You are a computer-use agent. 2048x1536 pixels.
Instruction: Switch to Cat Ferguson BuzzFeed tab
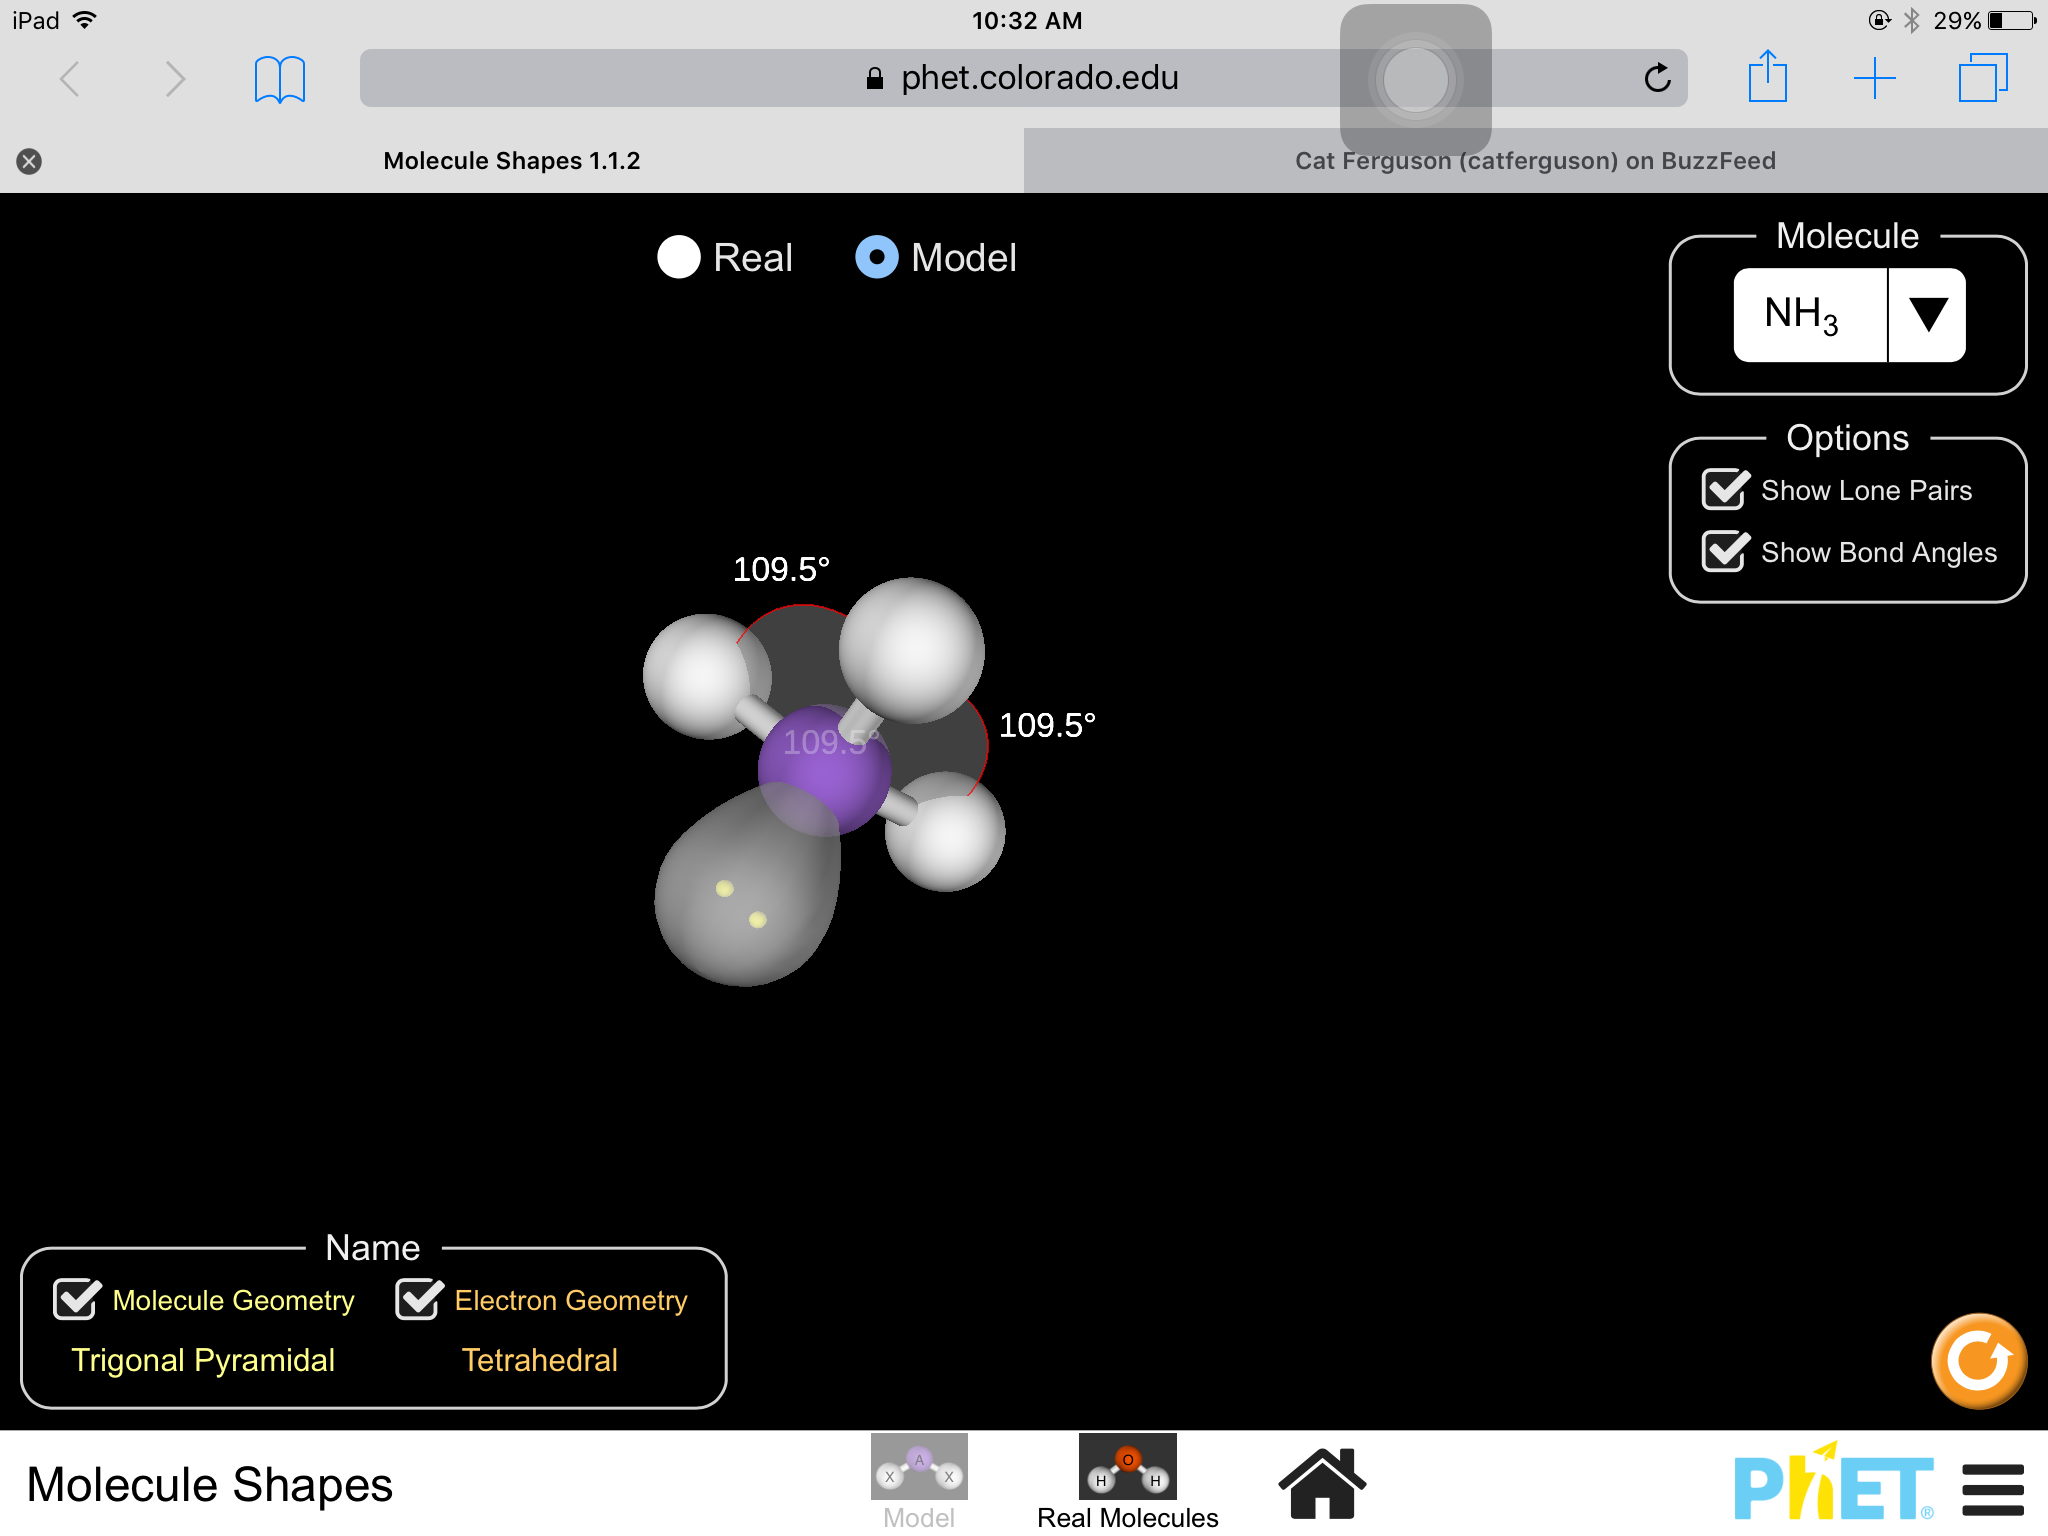coord(1534,161)
